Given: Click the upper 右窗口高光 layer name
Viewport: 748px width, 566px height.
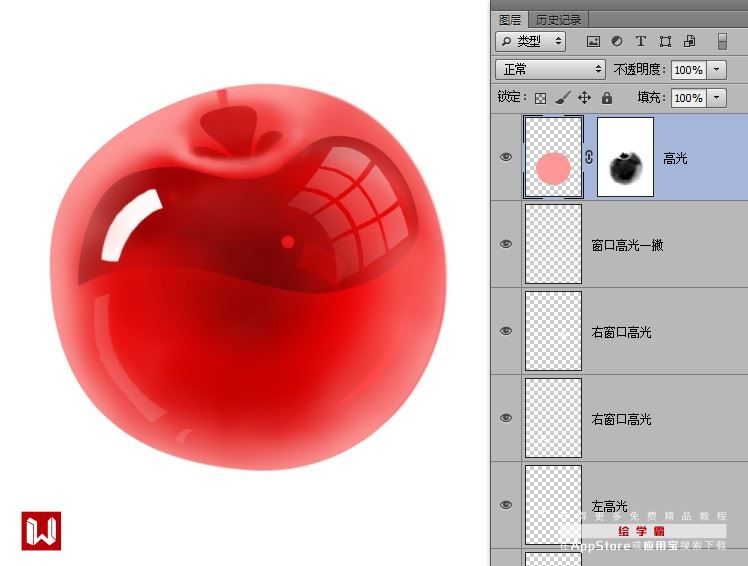Looking at the screenshot, I should 621,332.
